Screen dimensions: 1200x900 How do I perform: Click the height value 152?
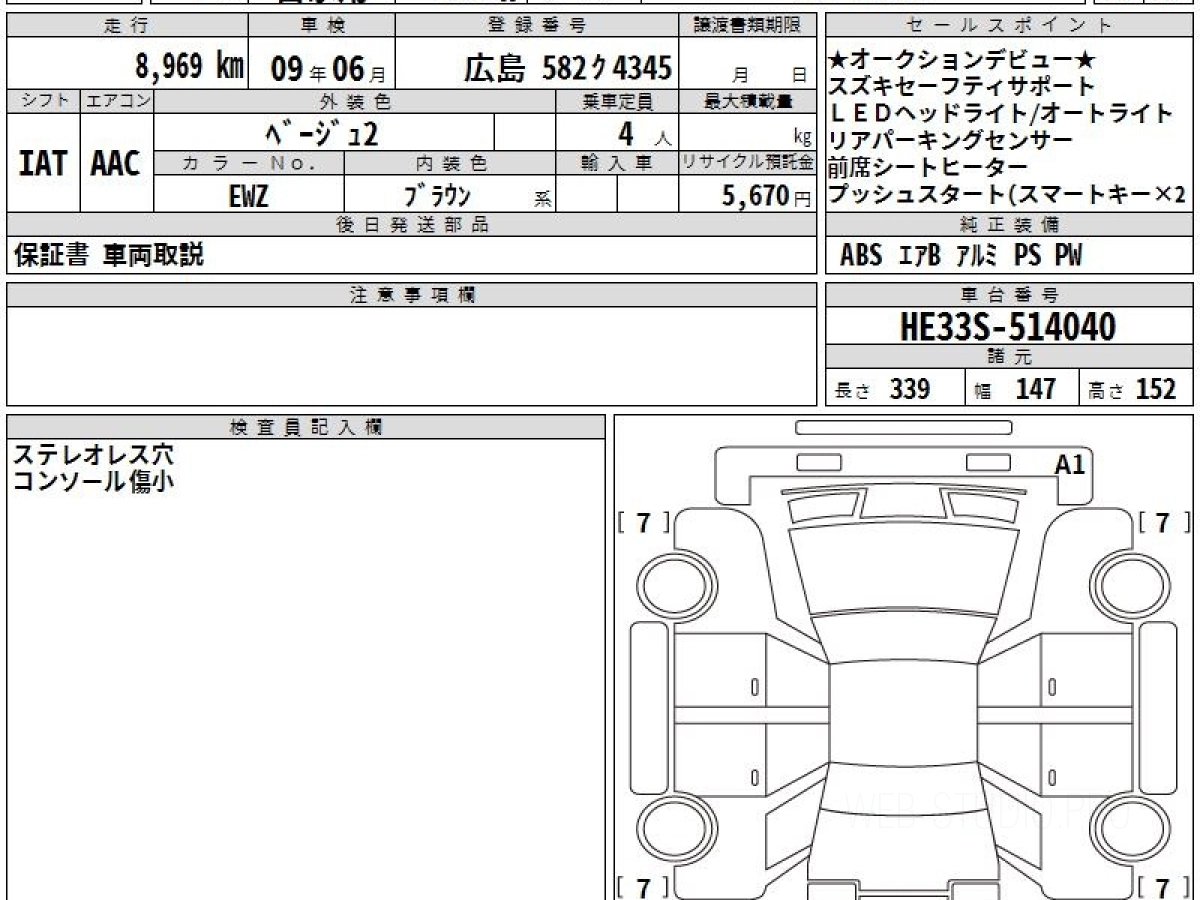(x=1156, y=389)
